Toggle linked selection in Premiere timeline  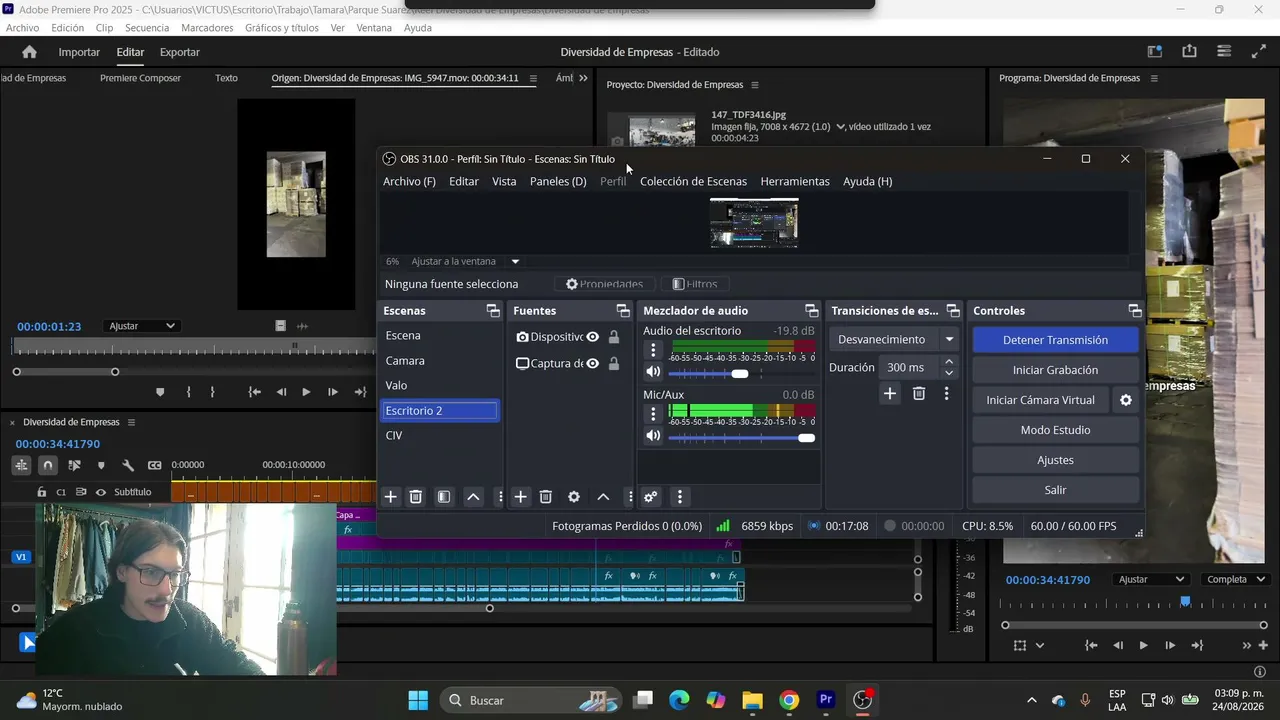tap(74, 465)
